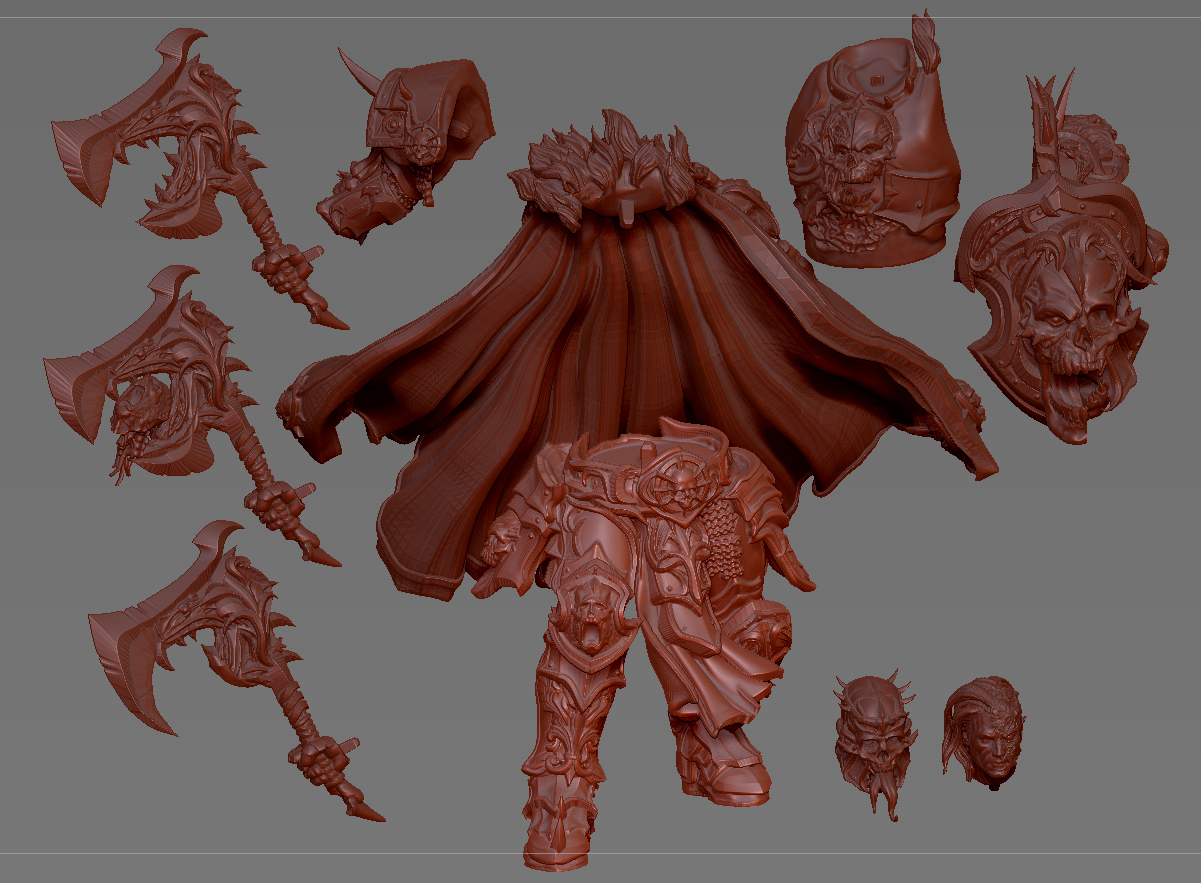Screen dimensions: 1201x883
Task: Select the hooded horned helmet piece
Action: click(x=405, y=145)
